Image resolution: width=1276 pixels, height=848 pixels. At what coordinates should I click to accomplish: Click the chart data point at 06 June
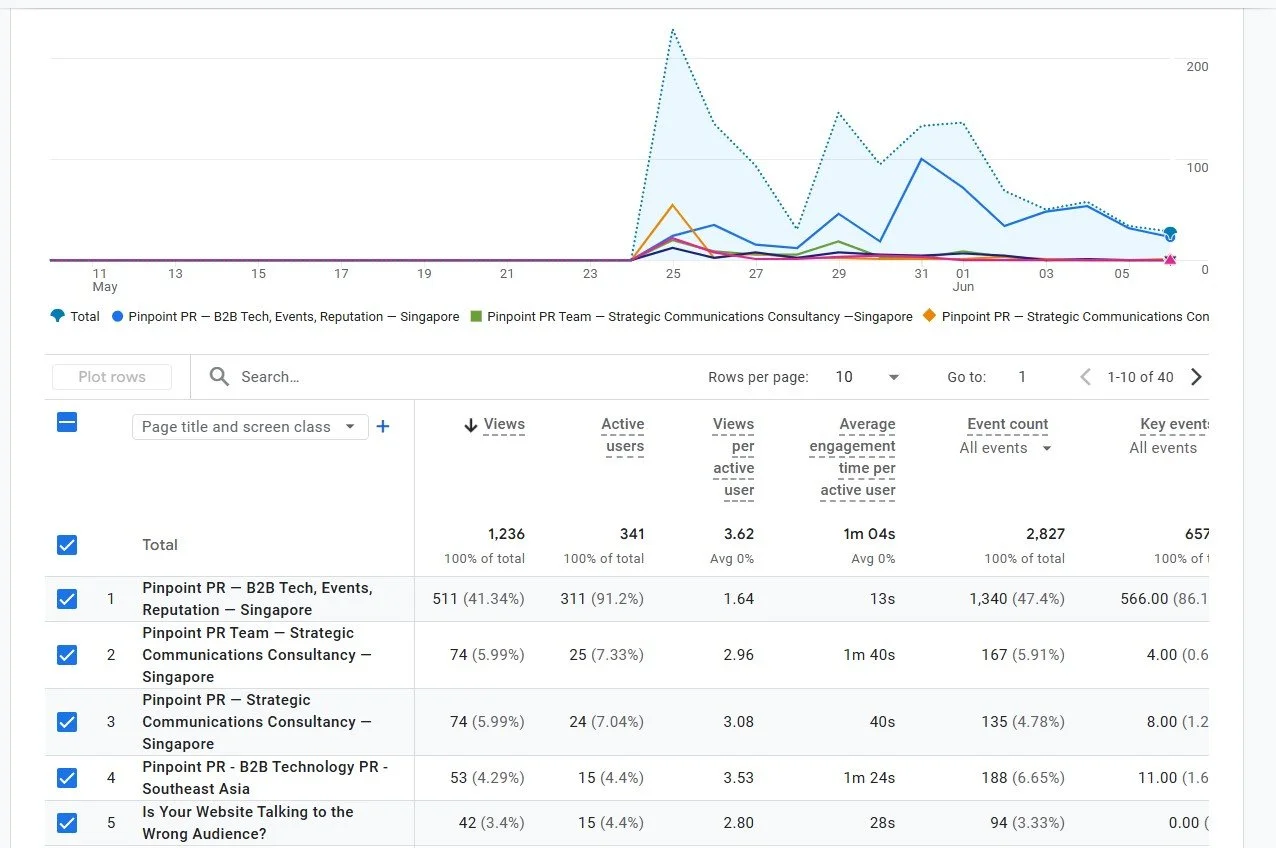point(1169,234)
